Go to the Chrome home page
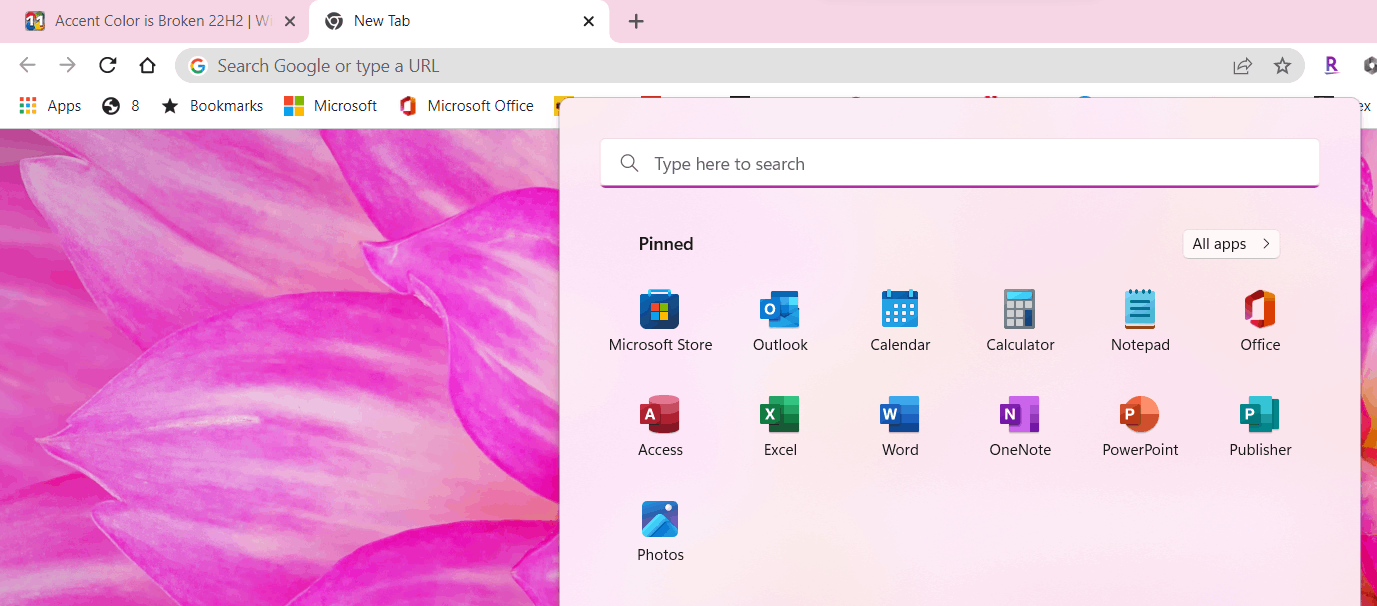Screen dimensions: 1377x606 pos(147,65)
